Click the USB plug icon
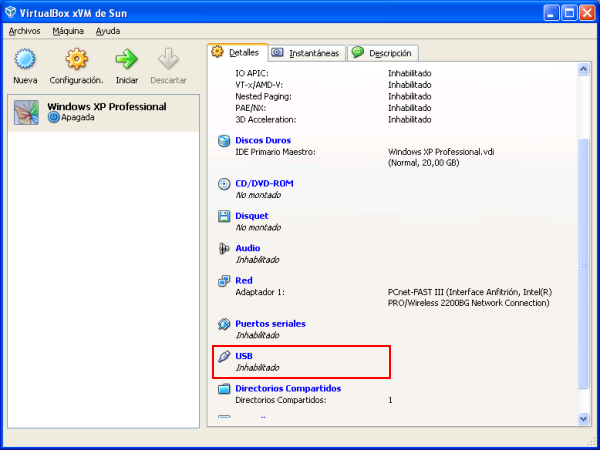600x450 pixels. [224, 356]
